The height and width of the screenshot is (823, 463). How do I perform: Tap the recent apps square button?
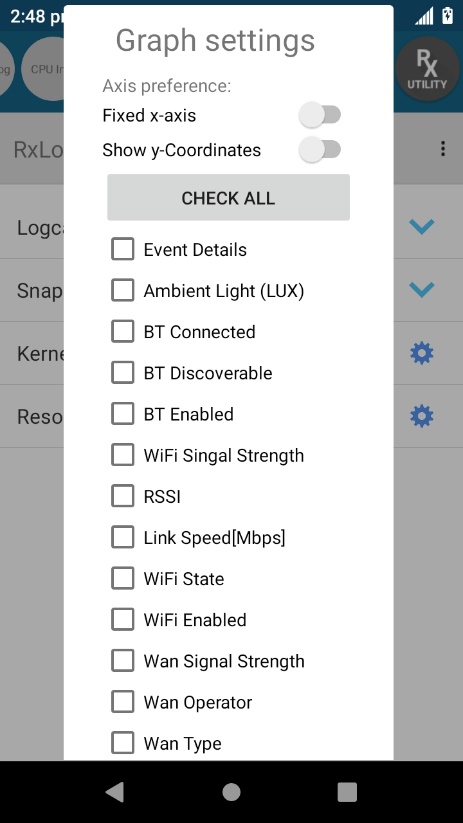tap(347, 792)
